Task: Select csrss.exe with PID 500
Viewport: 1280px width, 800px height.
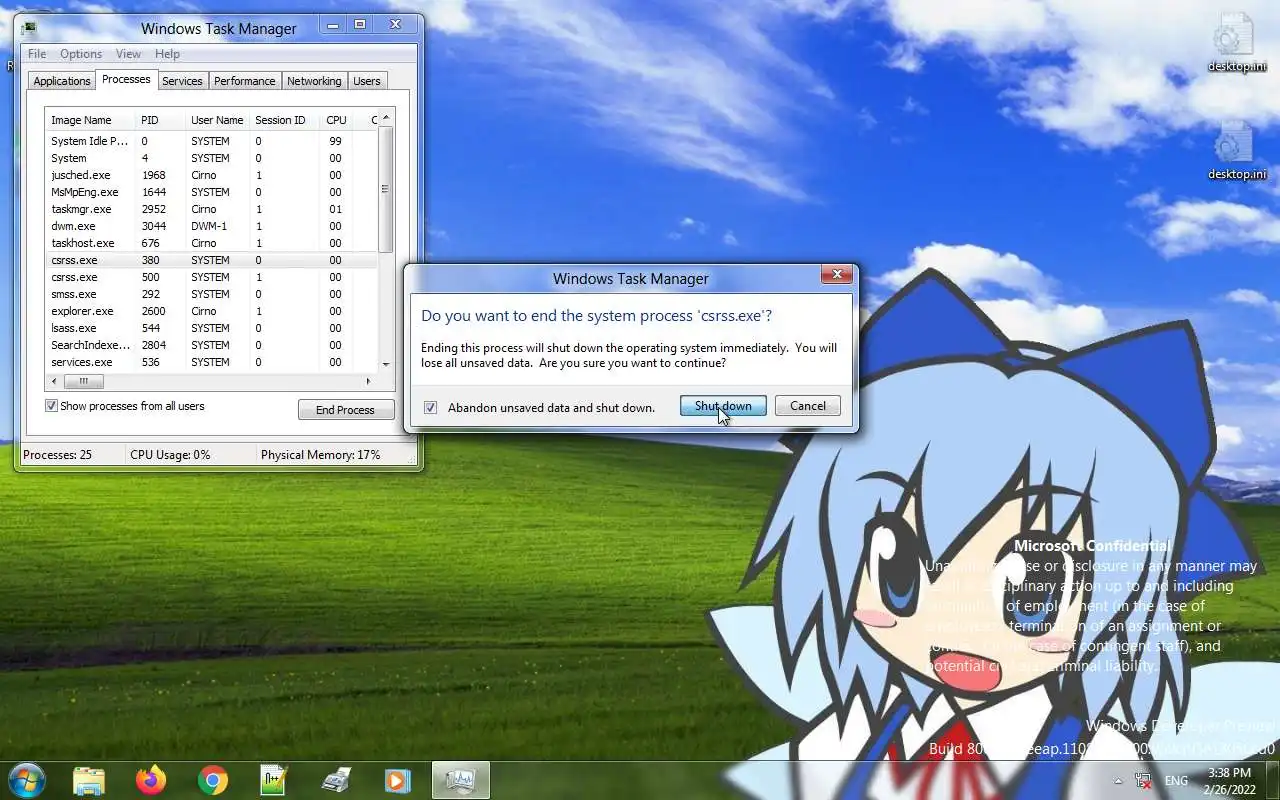Action: pos(212,277)
